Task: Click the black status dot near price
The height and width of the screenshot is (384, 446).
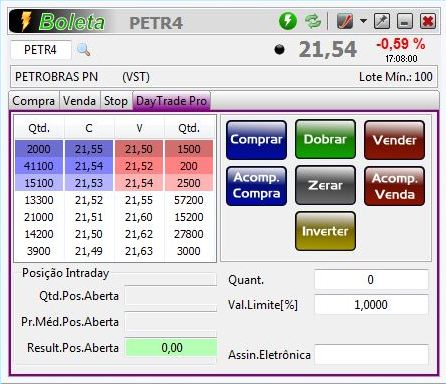Action: (279, 49)
